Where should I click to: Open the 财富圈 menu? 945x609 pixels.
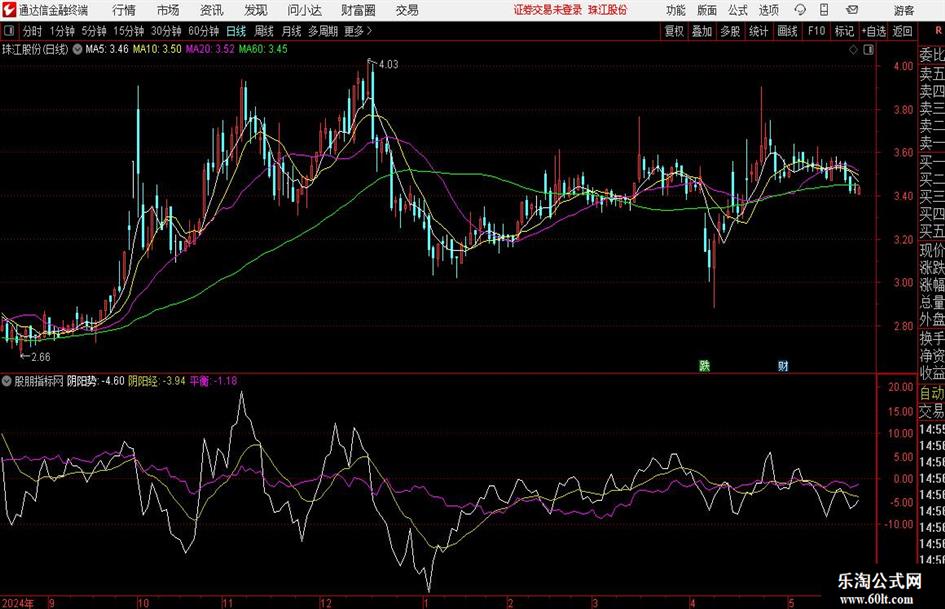coord(358,10)
